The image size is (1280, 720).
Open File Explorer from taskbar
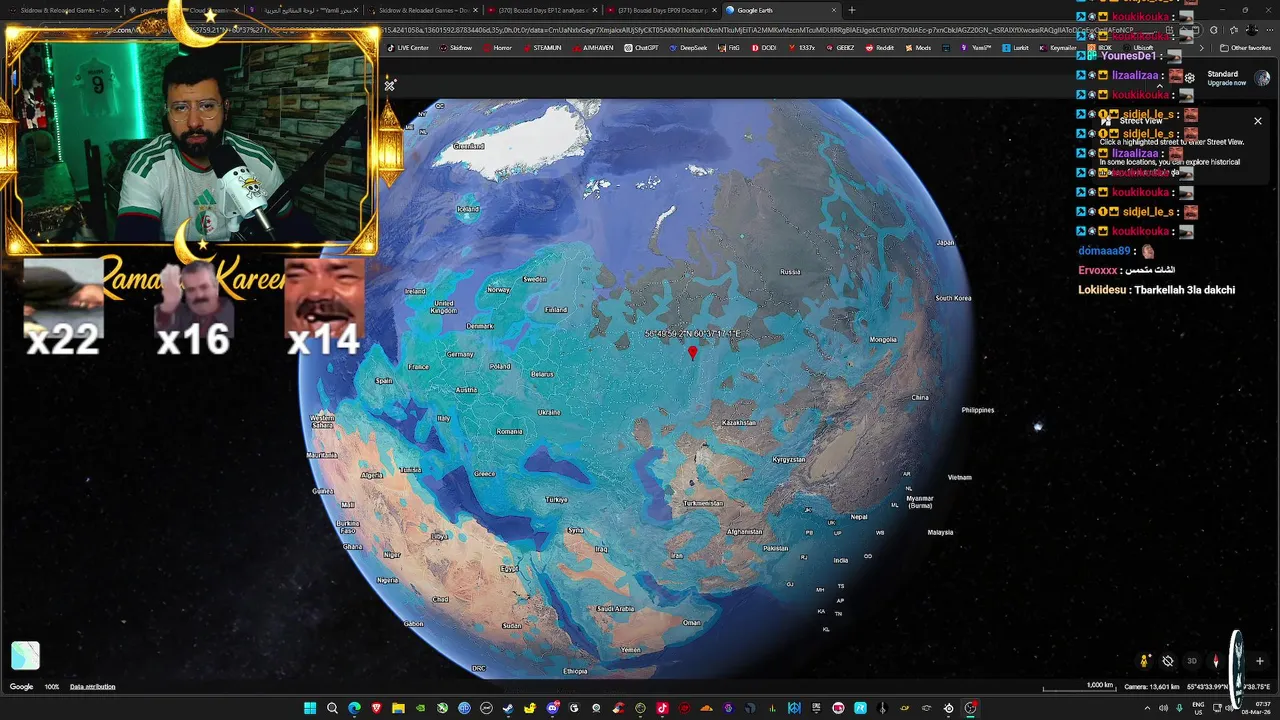point(398,708)
